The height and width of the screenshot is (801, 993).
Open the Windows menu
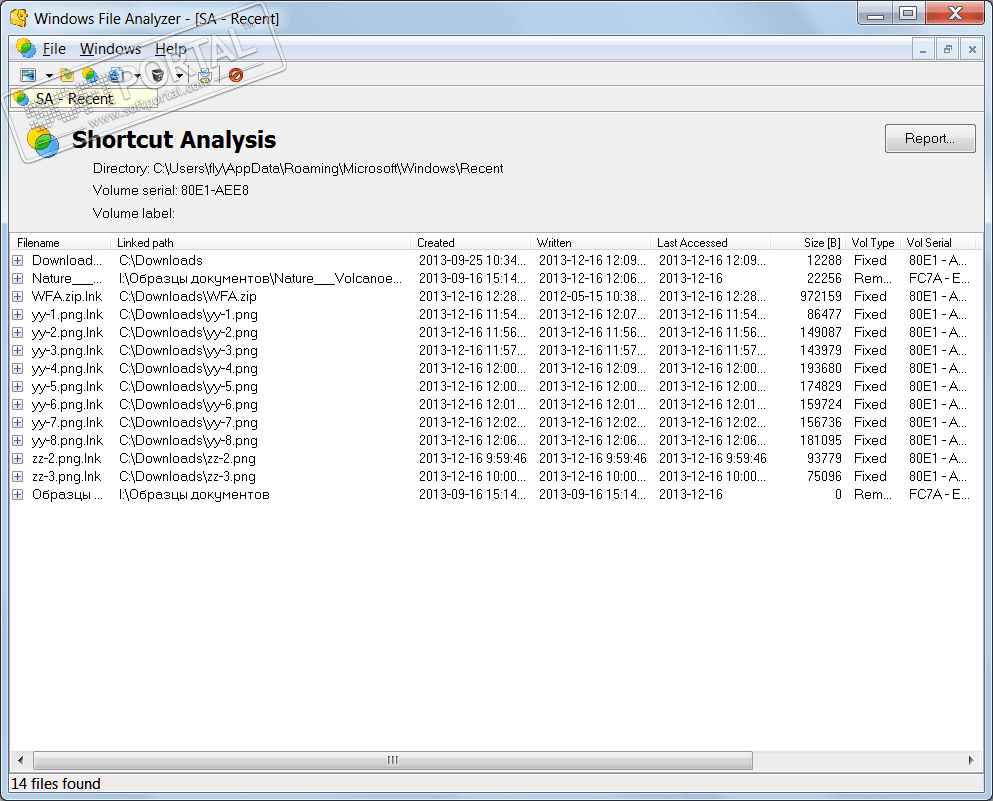pyautogui.click(x=110, y=49)
